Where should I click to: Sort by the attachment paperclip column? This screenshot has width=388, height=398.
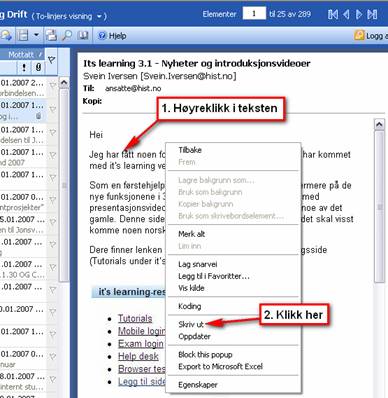38,68
